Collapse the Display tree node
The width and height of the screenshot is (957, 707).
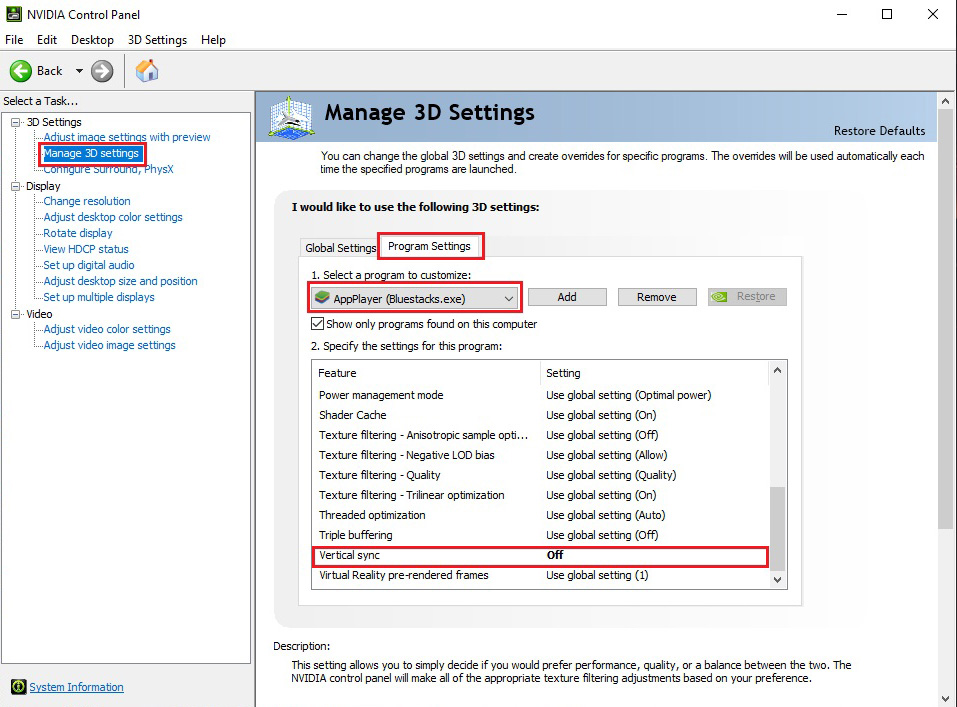coord(15,186)
